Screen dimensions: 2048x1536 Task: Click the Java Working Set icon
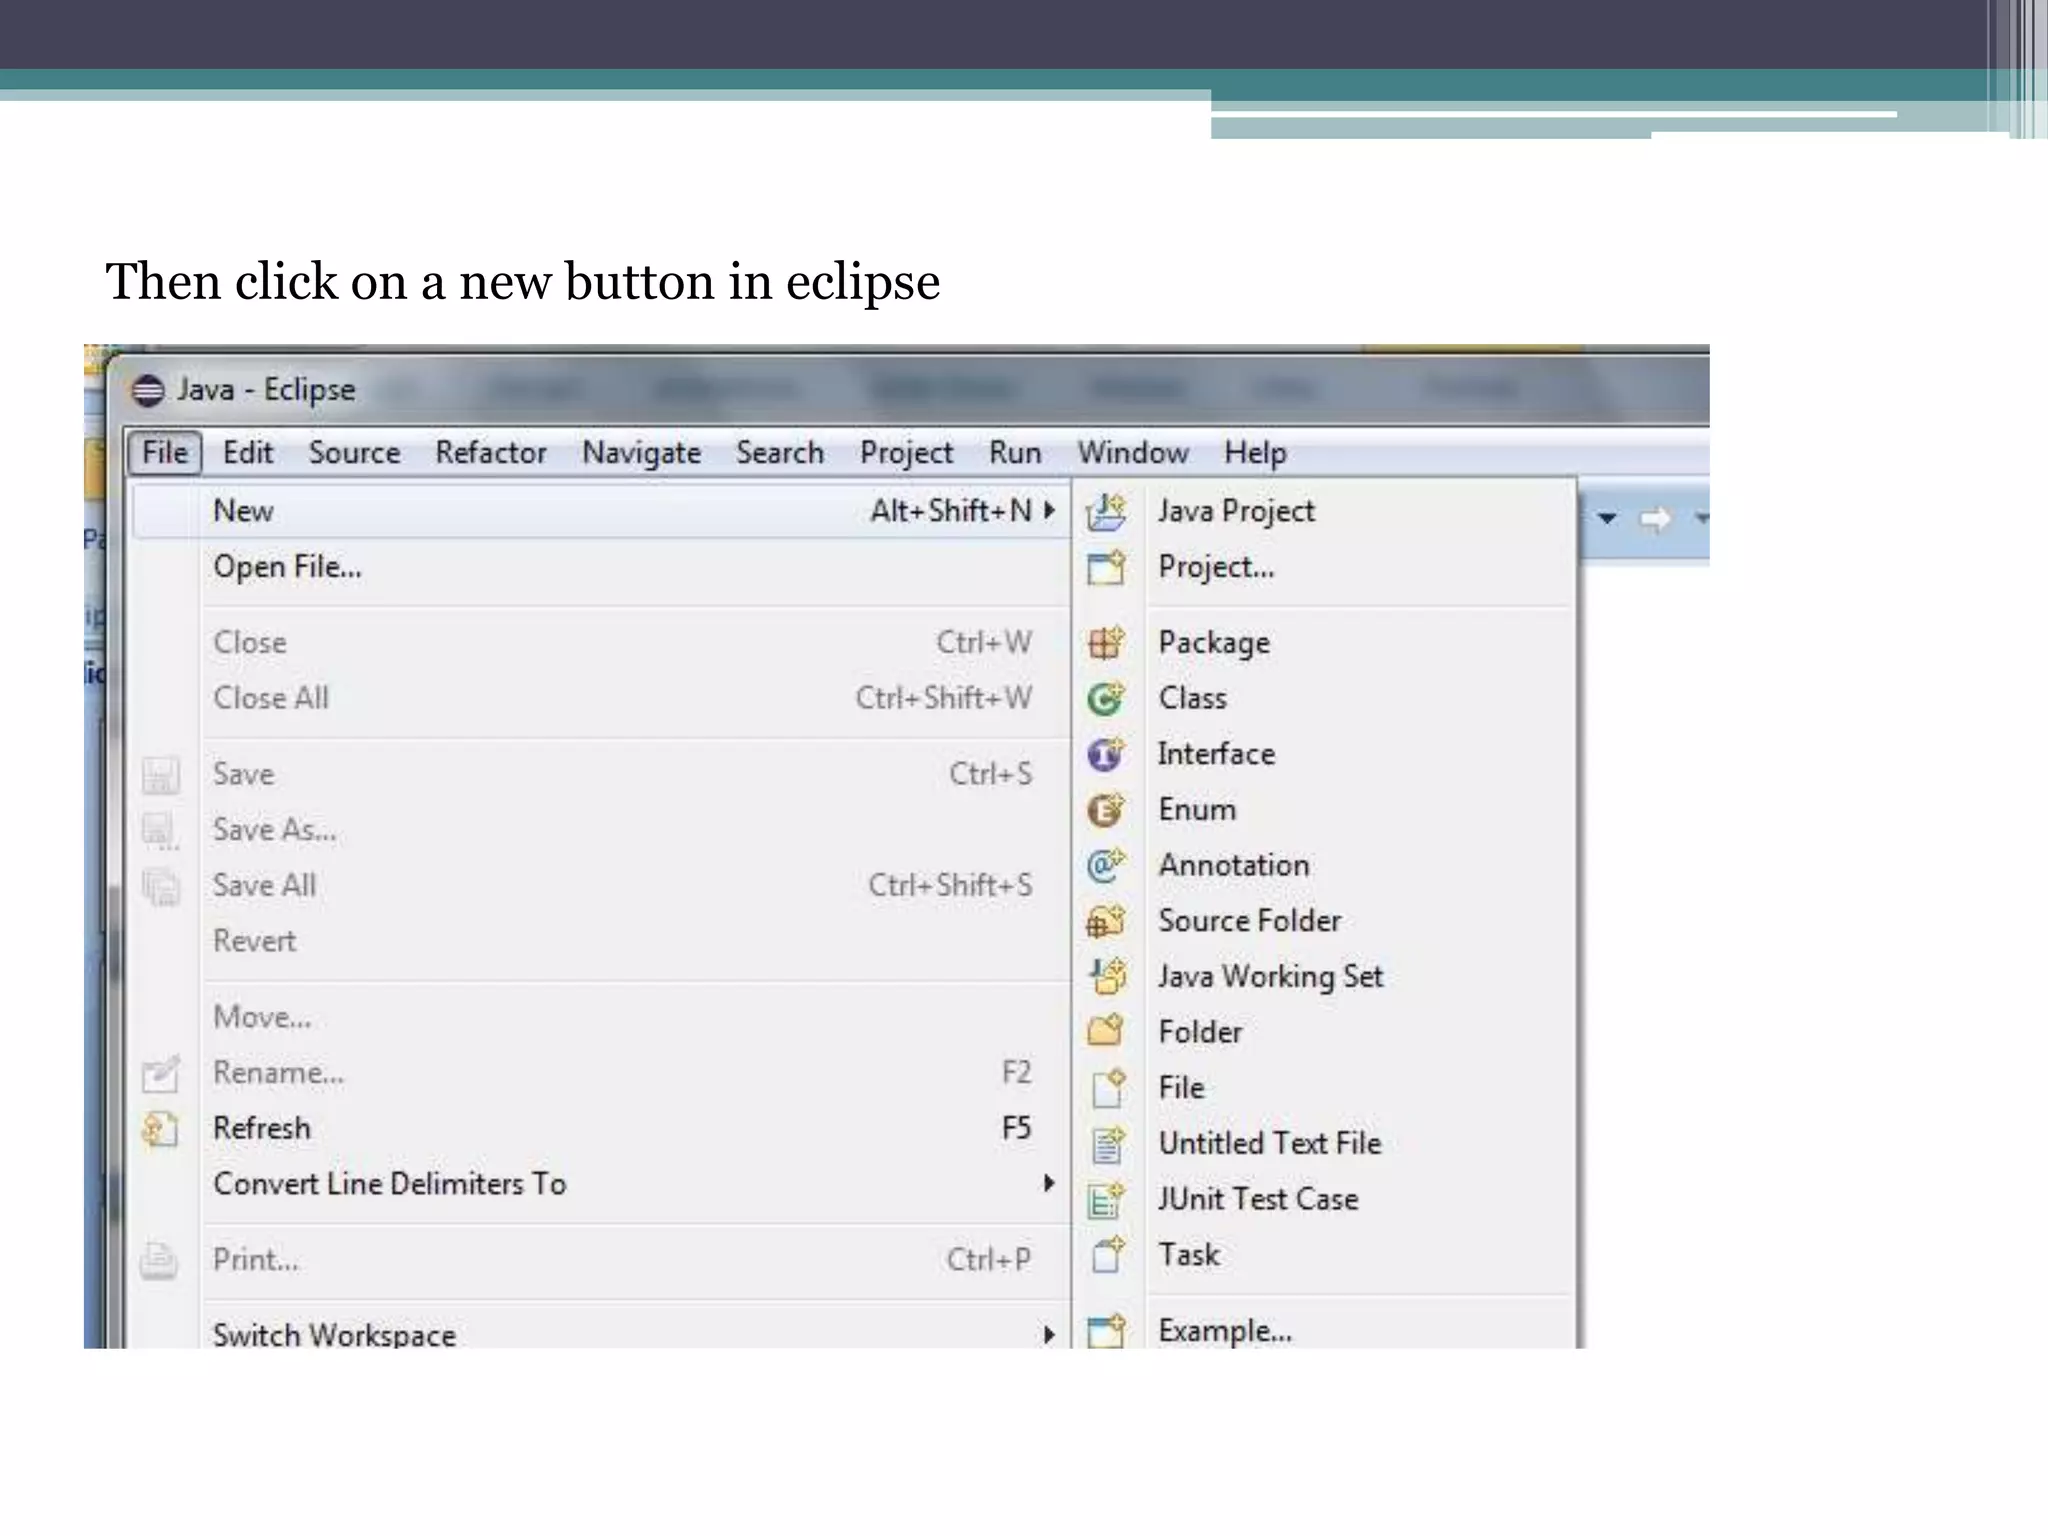(x=1106, y=976)
